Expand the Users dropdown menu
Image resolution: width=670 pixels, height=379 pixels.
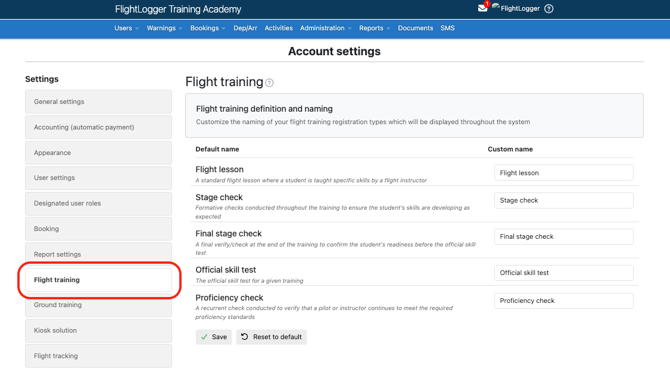126,28
